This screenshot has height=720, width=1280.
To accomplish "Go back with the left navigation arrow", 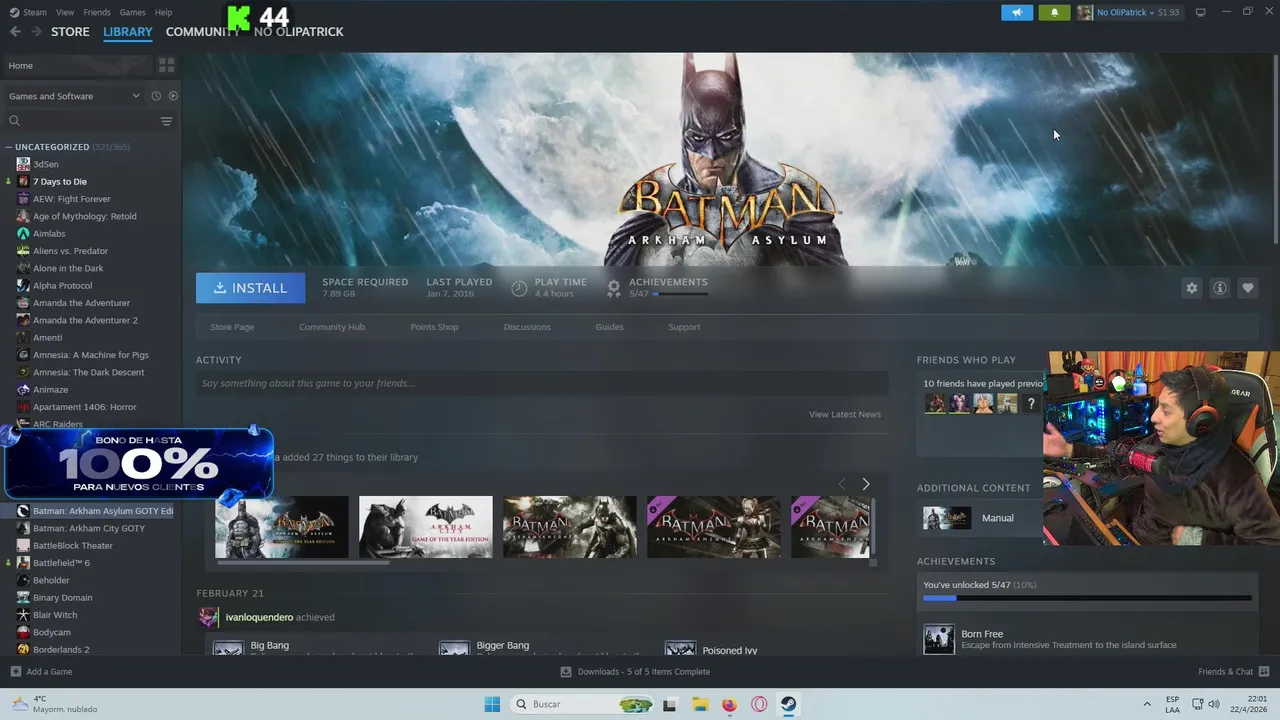I will pyautogui.click(x=15, y=31).
